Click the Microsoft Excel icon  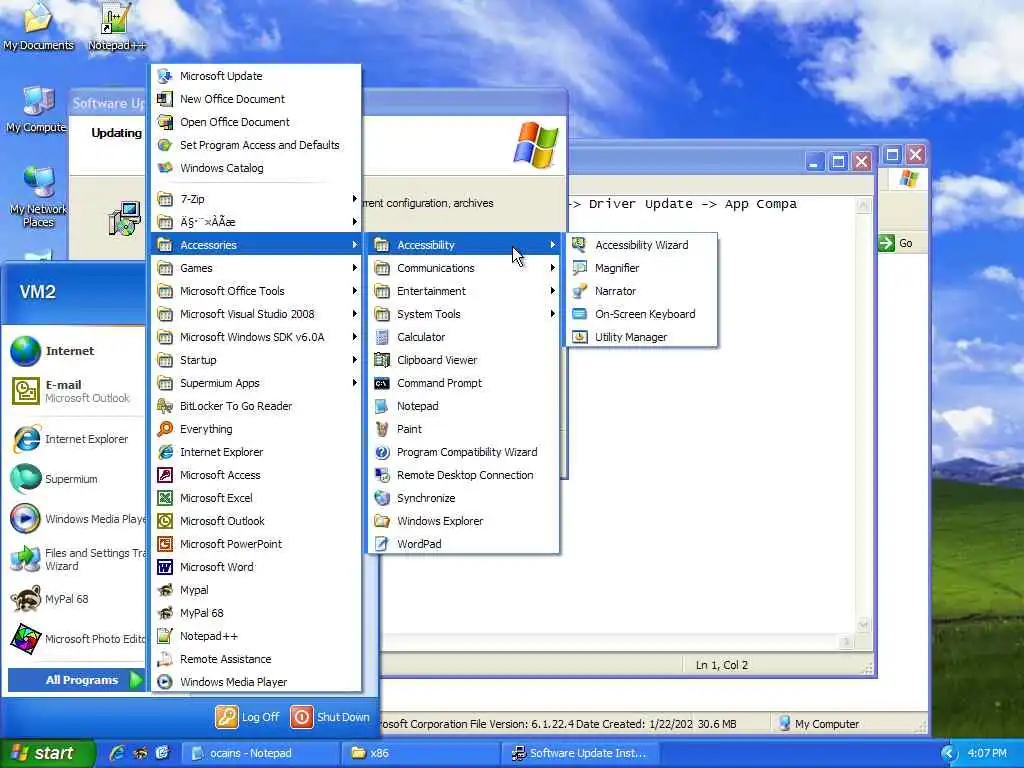click(x=165, y=498)
